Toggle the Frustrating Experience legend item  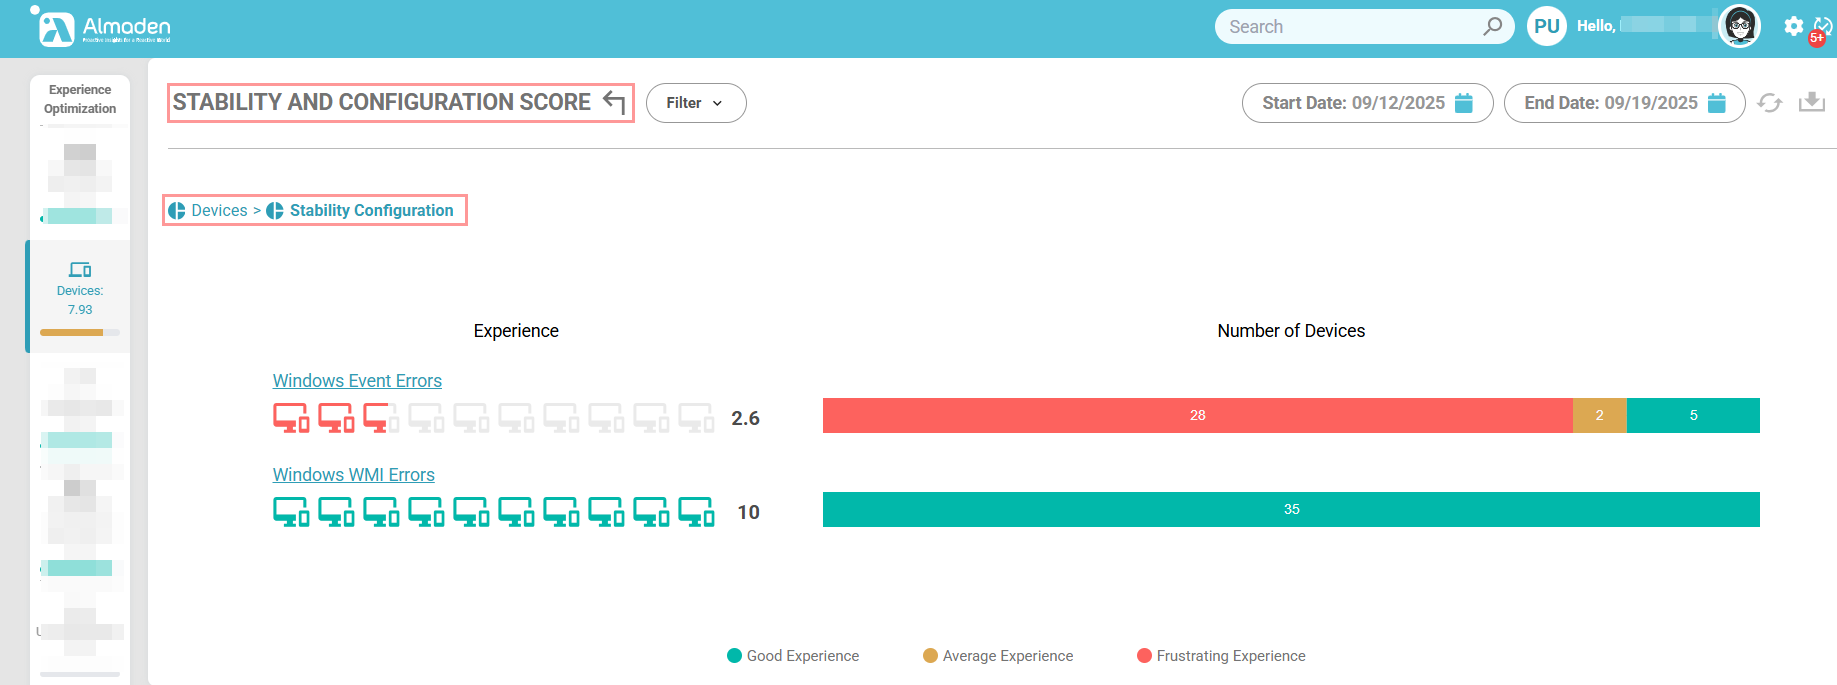point(1221,656)
